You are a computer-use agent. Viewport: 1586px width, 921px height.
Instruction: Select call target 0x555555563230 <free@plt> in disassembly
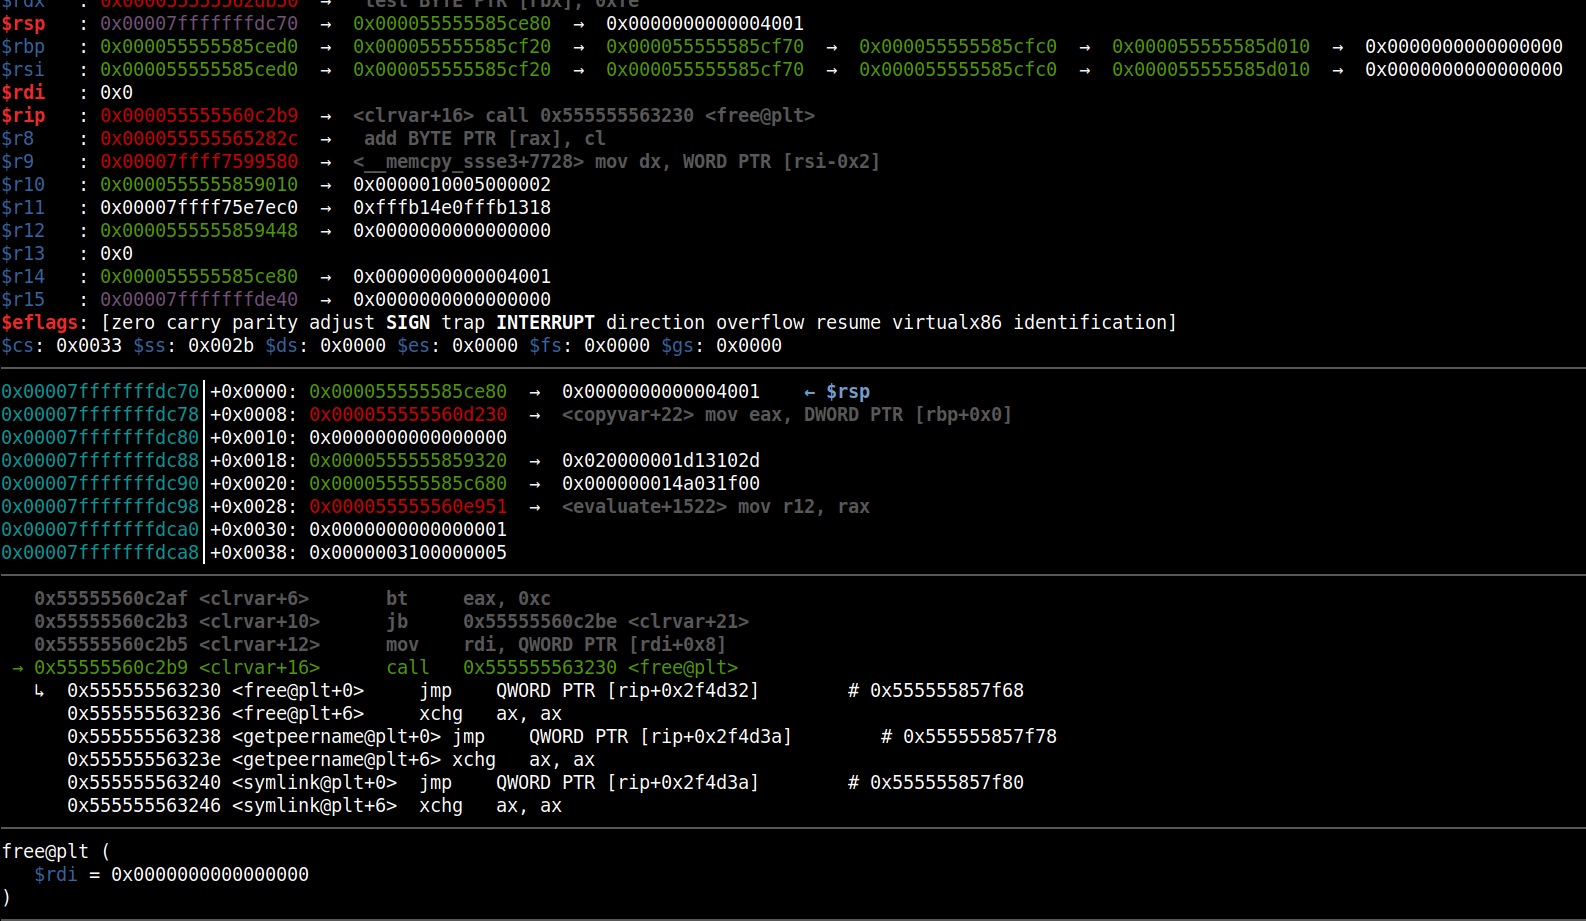tap(600, 667)
